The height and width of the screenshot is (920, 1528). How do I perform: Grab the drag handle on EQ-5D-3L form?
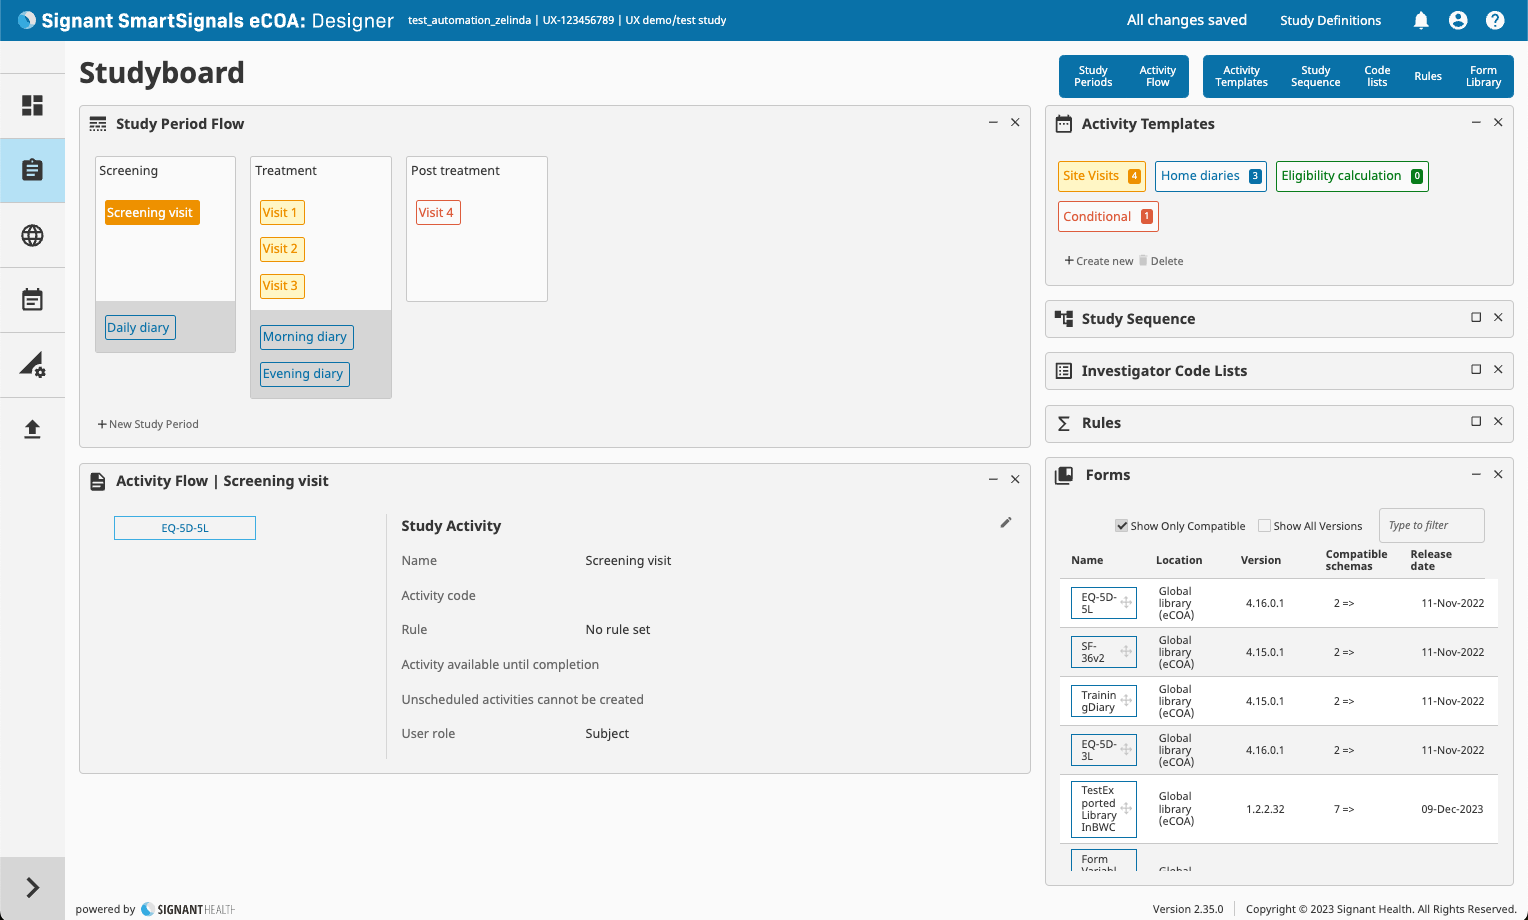point(1126,749)
